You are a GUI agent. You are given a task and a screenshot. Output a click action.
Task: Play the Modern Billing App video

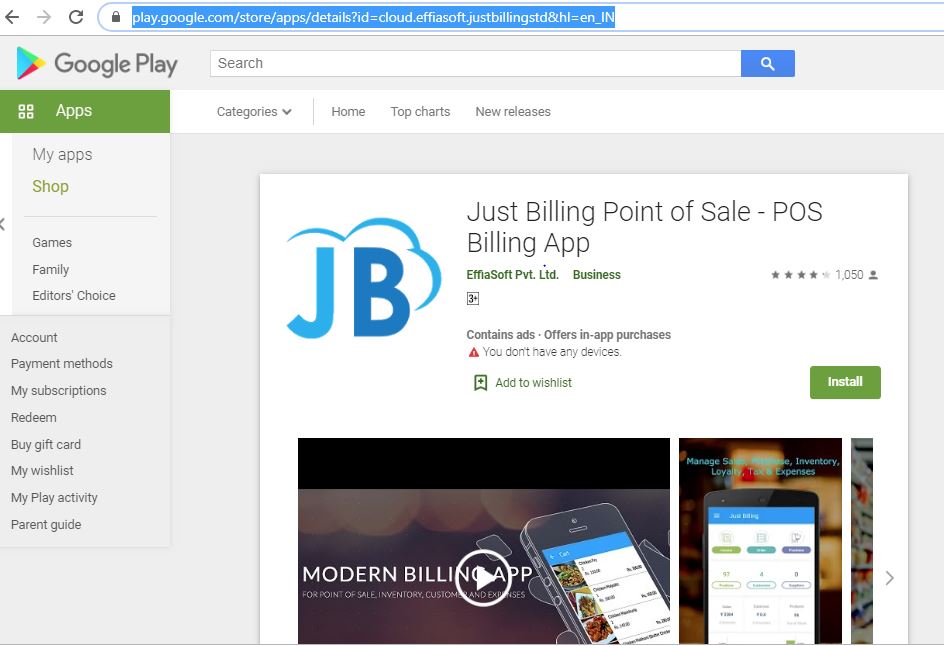483,578
